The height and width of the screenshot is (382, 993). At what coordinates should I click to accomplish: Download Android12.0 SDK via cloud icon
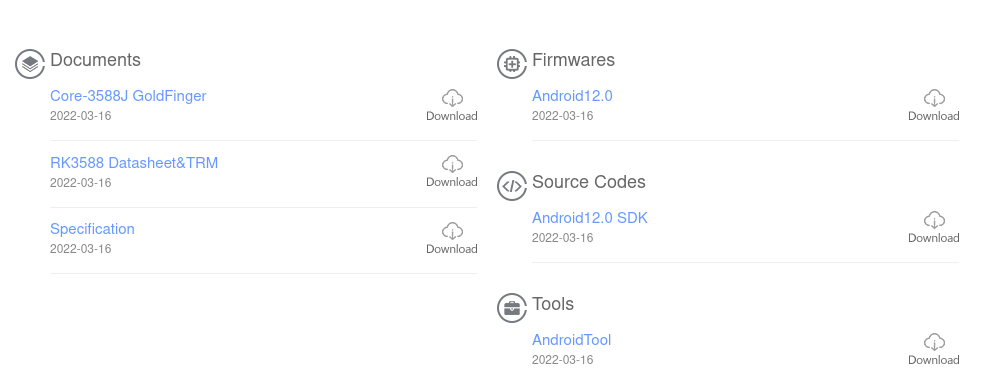click(x=933, y=220)
